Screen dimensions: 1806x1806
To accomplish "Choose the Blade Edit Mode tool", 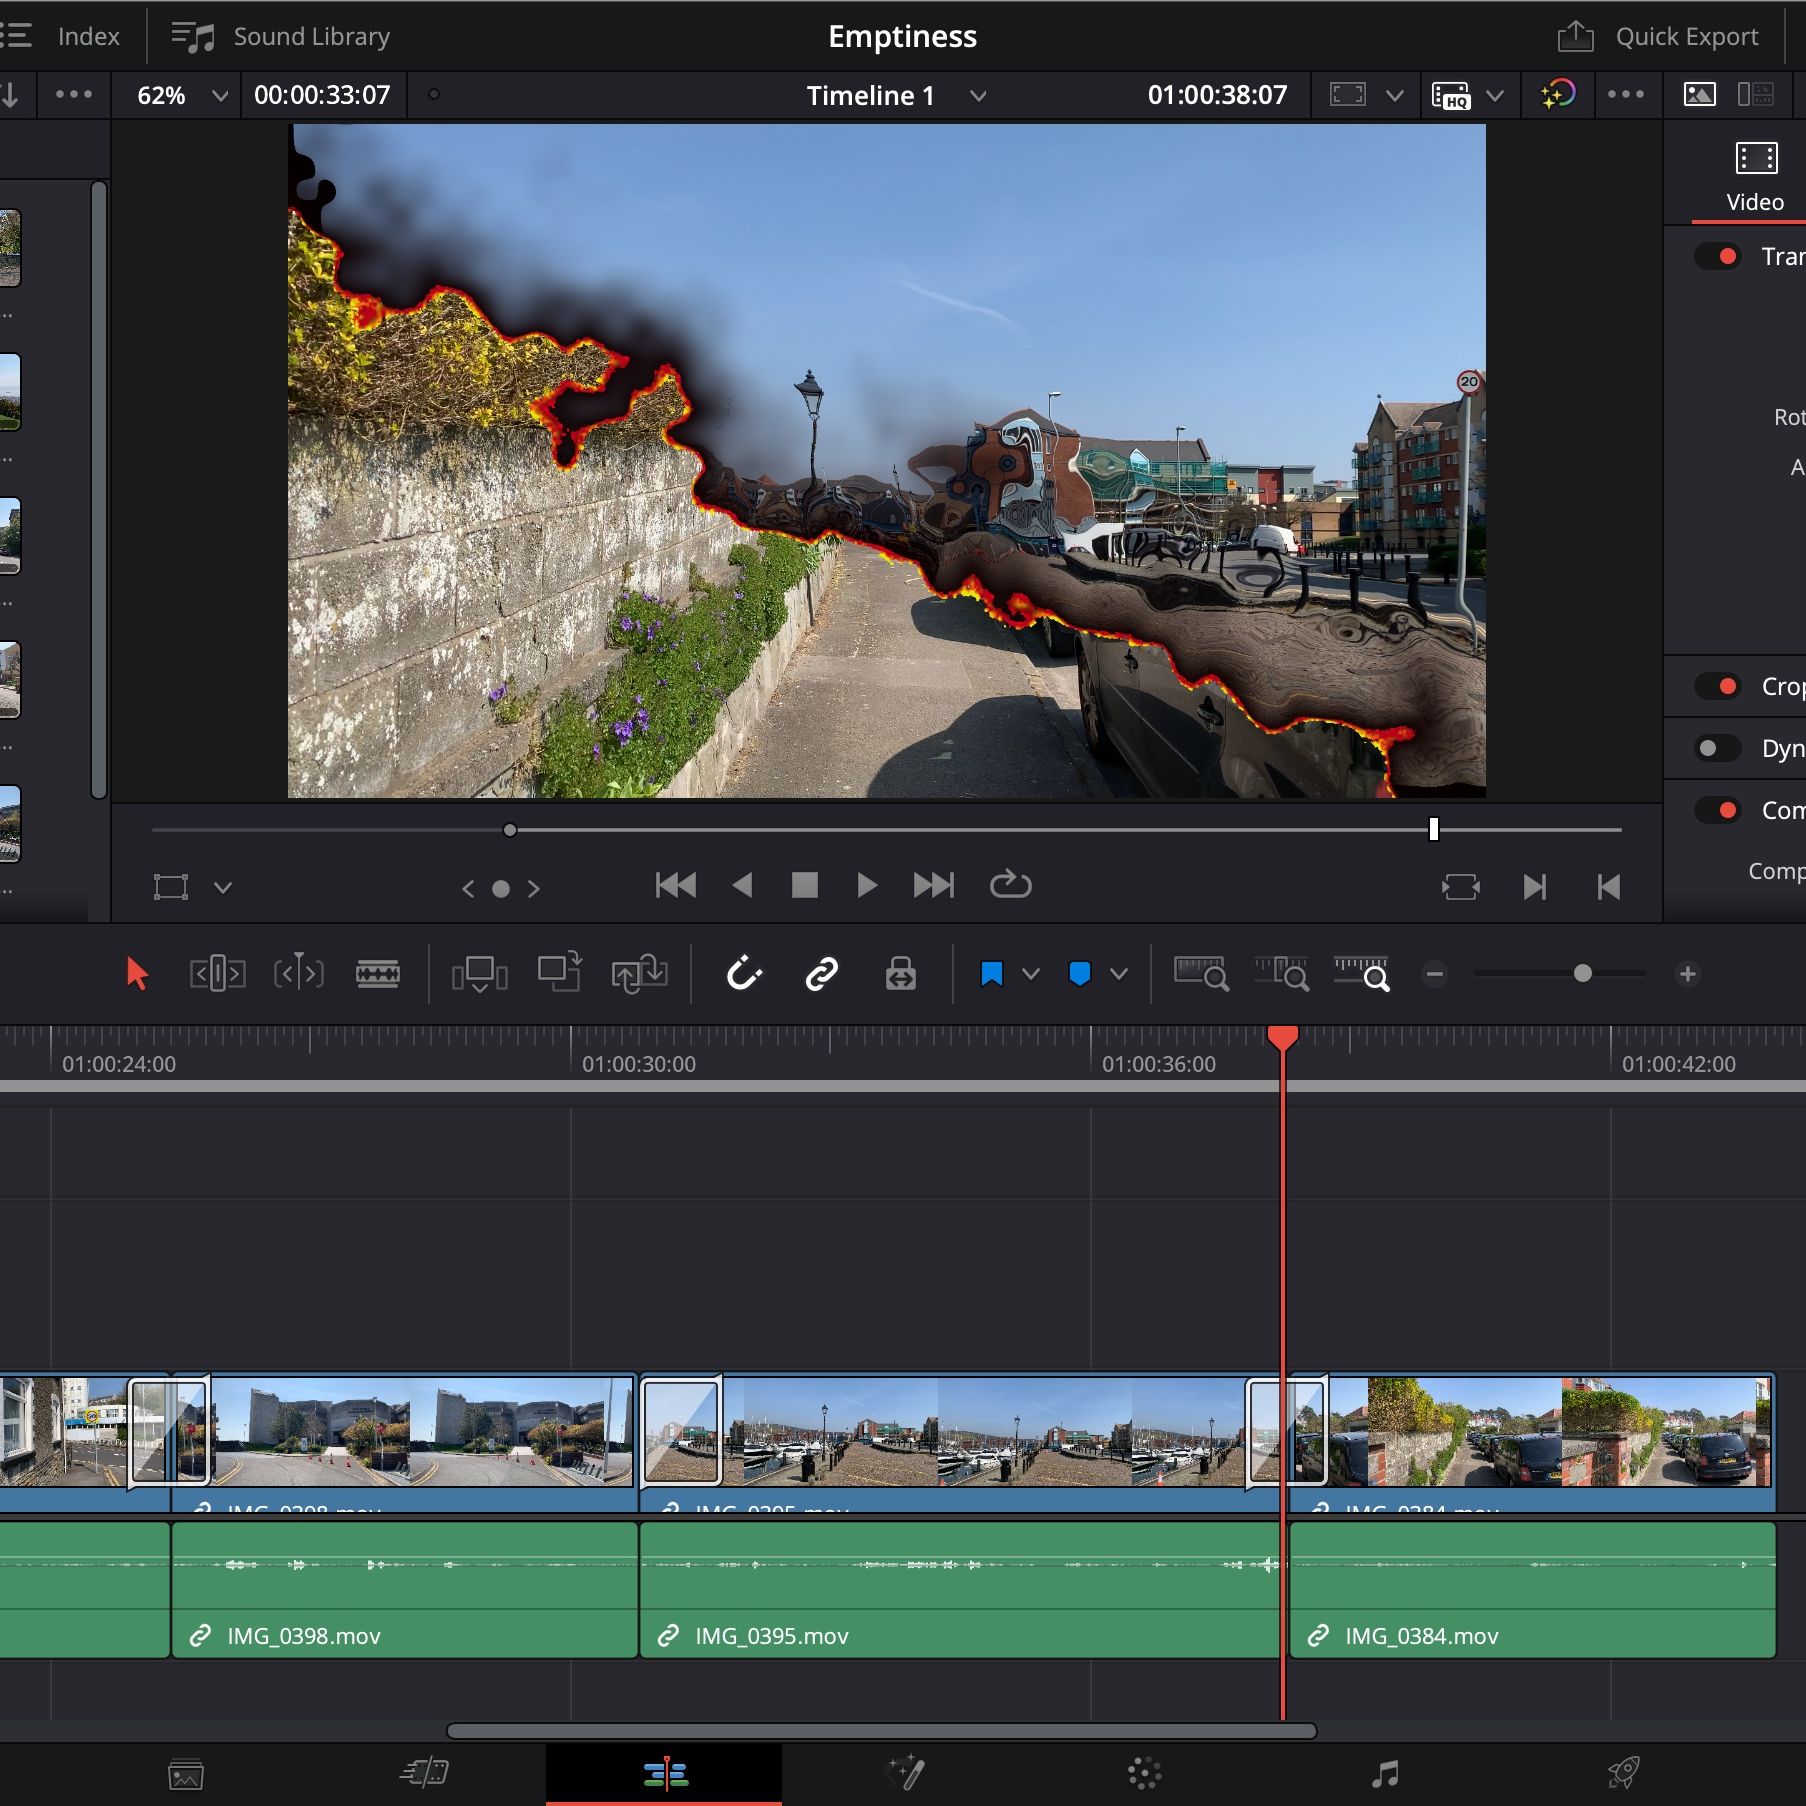I will tap(377, 973).
